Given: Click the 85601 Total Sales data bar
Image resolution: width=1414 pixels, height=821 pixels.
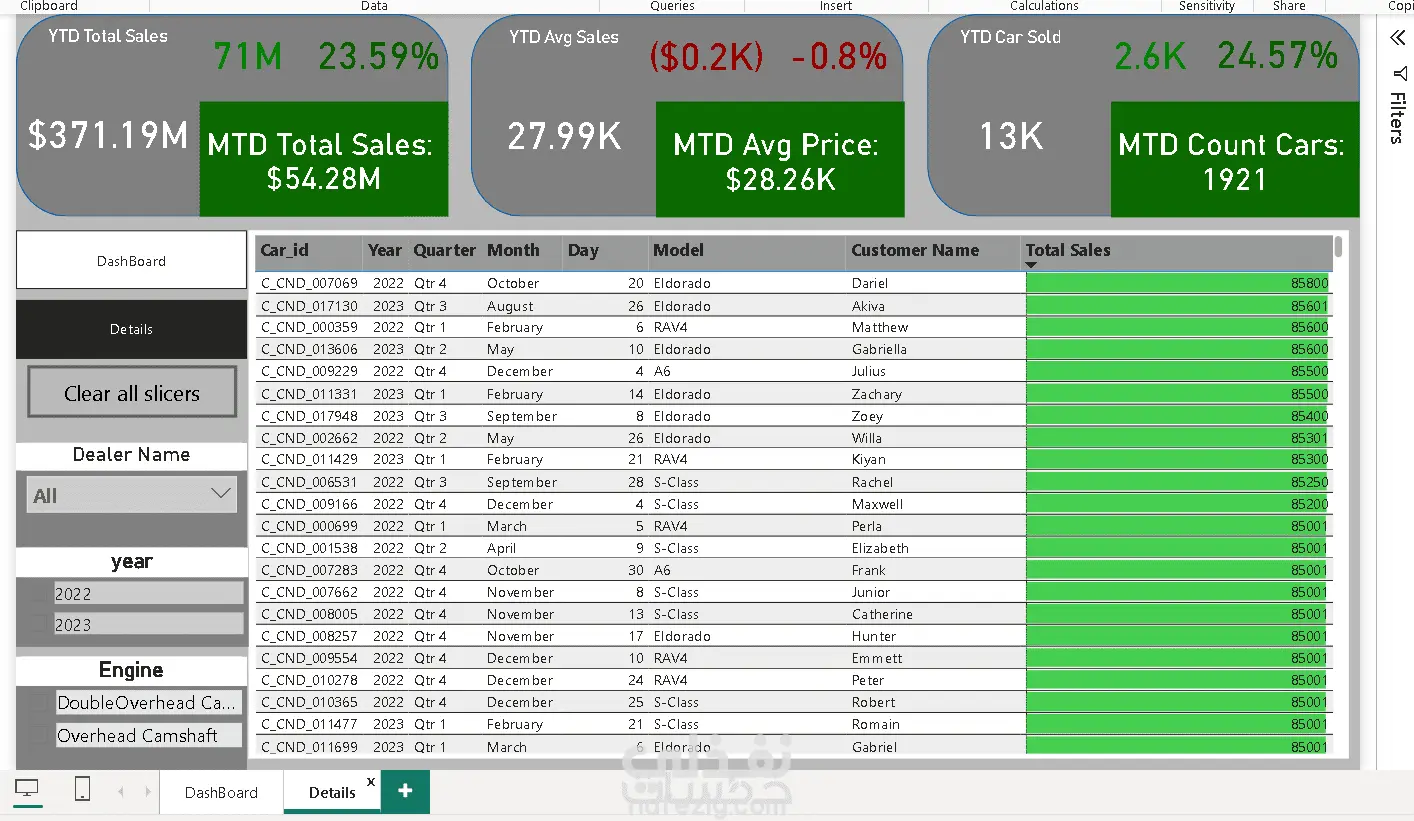Looking at the screenshot, I should coord(1178,306).
